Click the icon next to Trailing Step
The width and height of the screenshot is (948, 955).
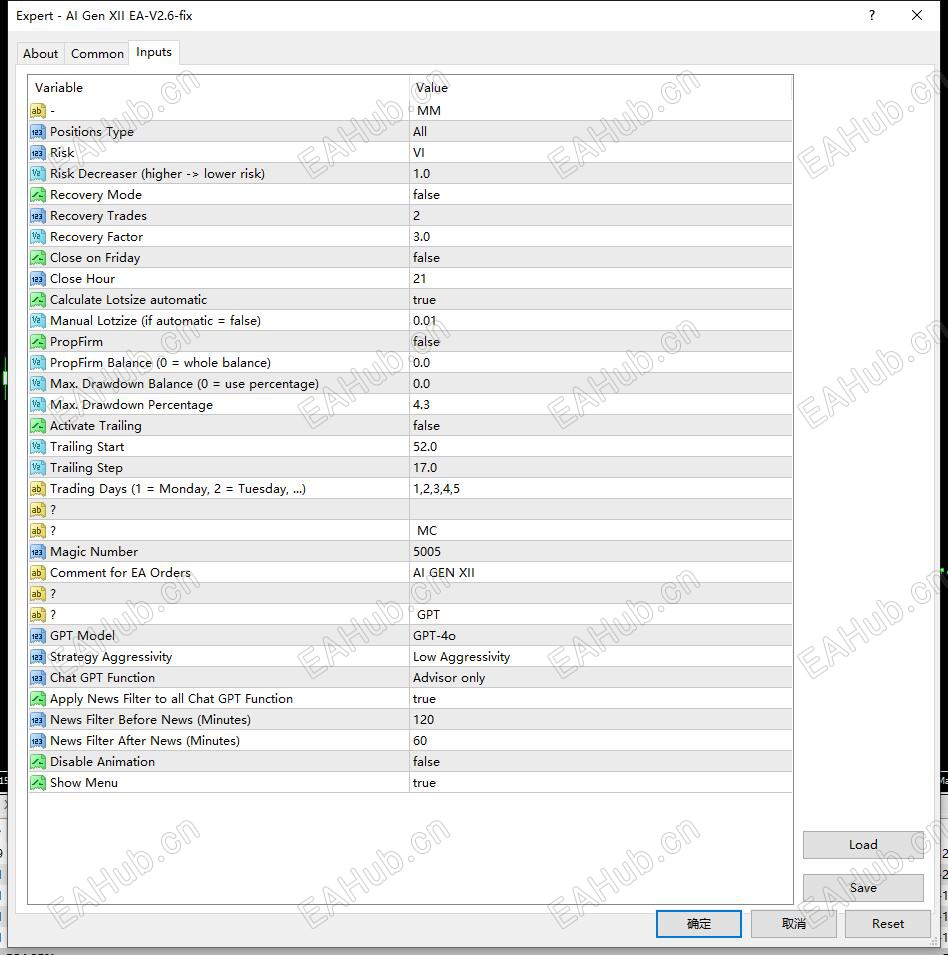click(x=38, y=468)
